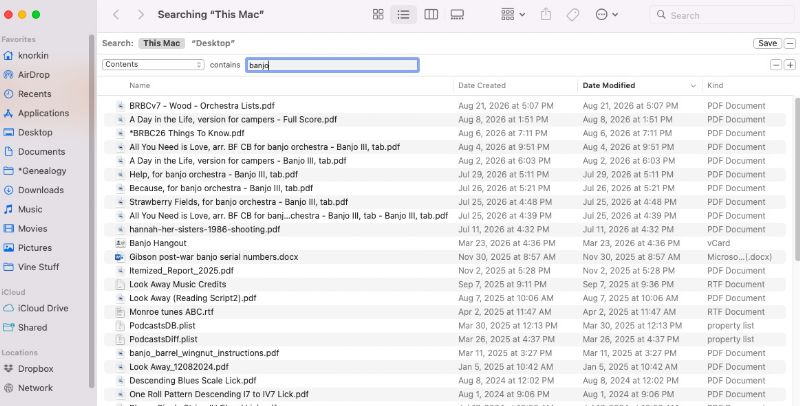Open the Action ellipsis menu
The width and height of the screenshot is (800, 406).
coord(607,15)
